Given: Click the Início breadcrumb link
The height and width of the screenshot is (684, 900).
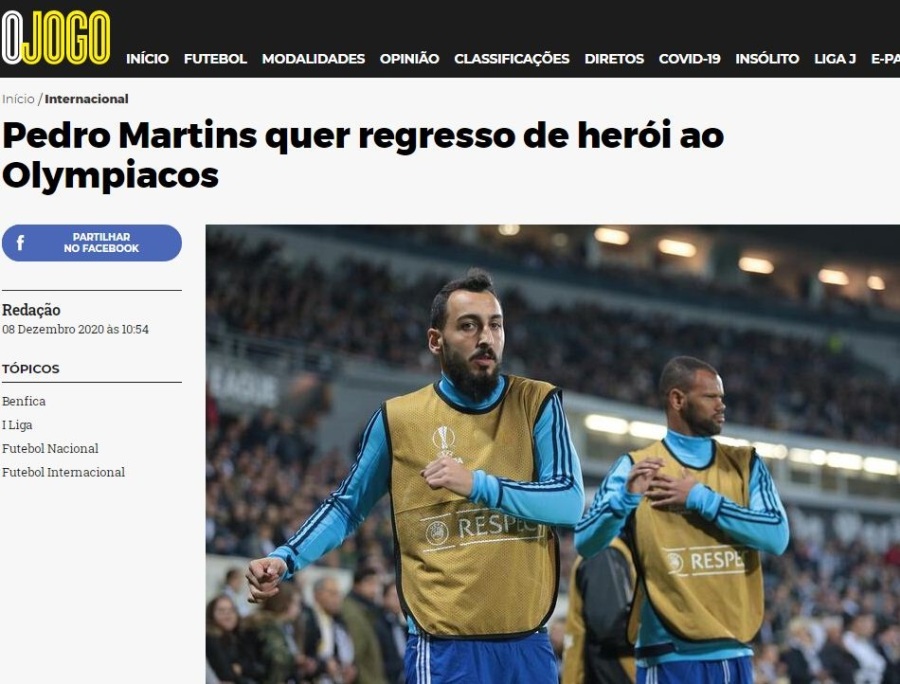Looking at the screenshot, I should coord(18,99).
